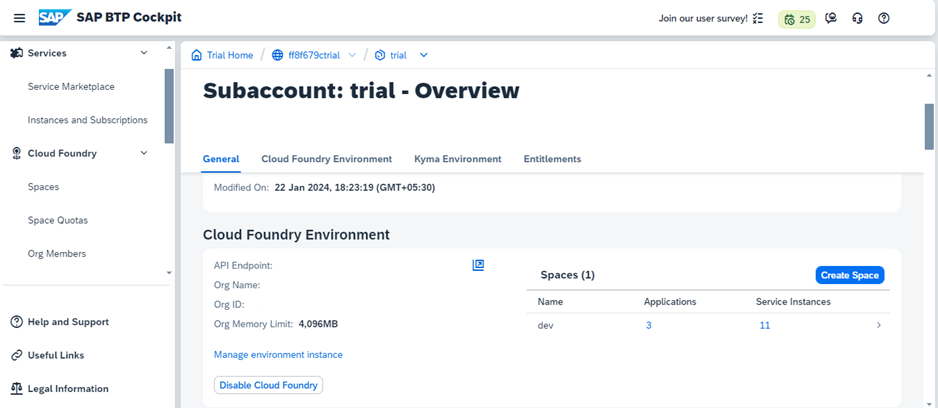Click Join our user survey text
The image size is (938, 408).
pyautogui.click(x=703, y=19)
